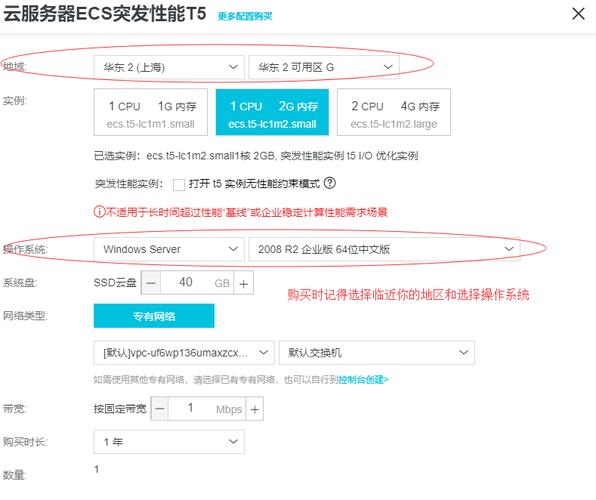Open the 更多配置购买 link

[x=245, y=16]
